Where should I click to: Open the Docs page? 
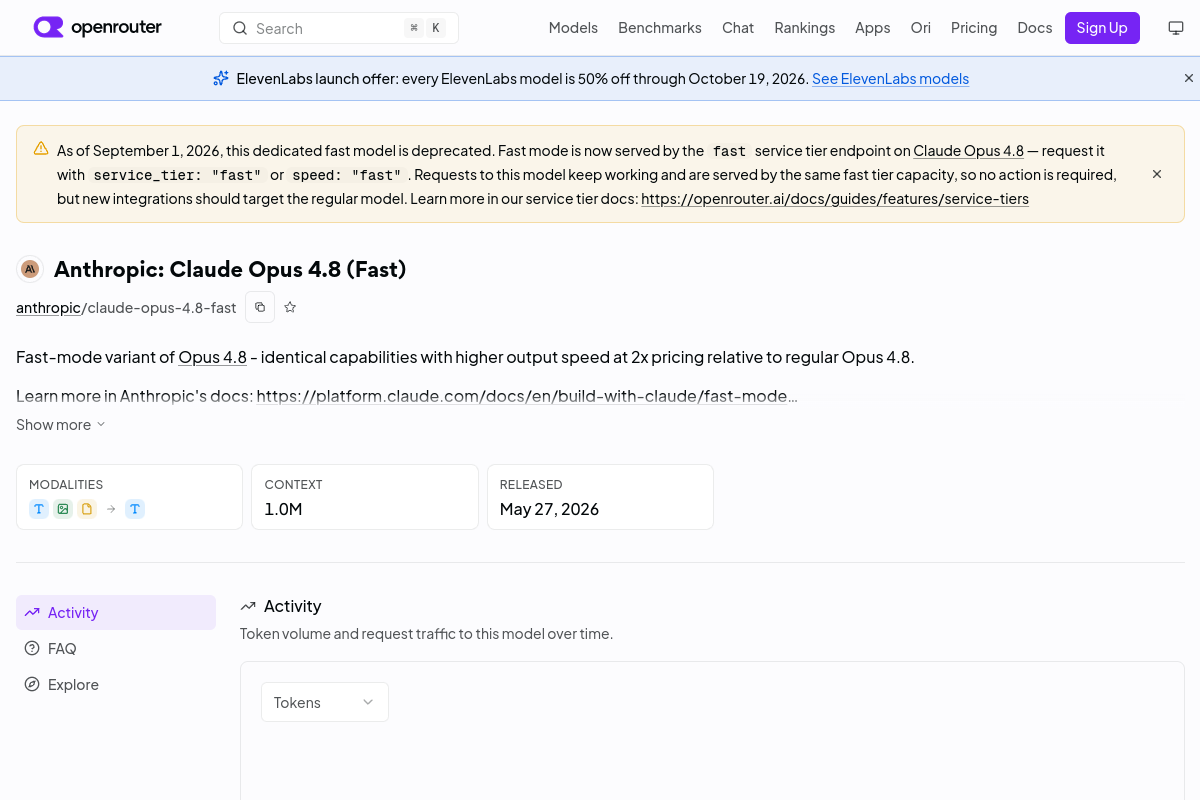1035,28
